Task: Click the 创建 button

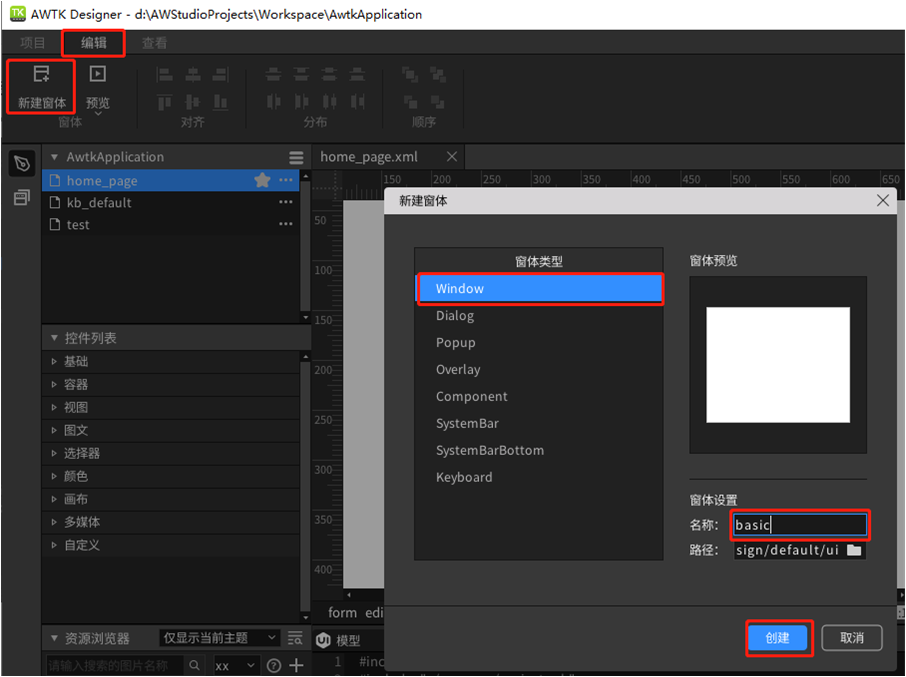Action: [778, 638]
